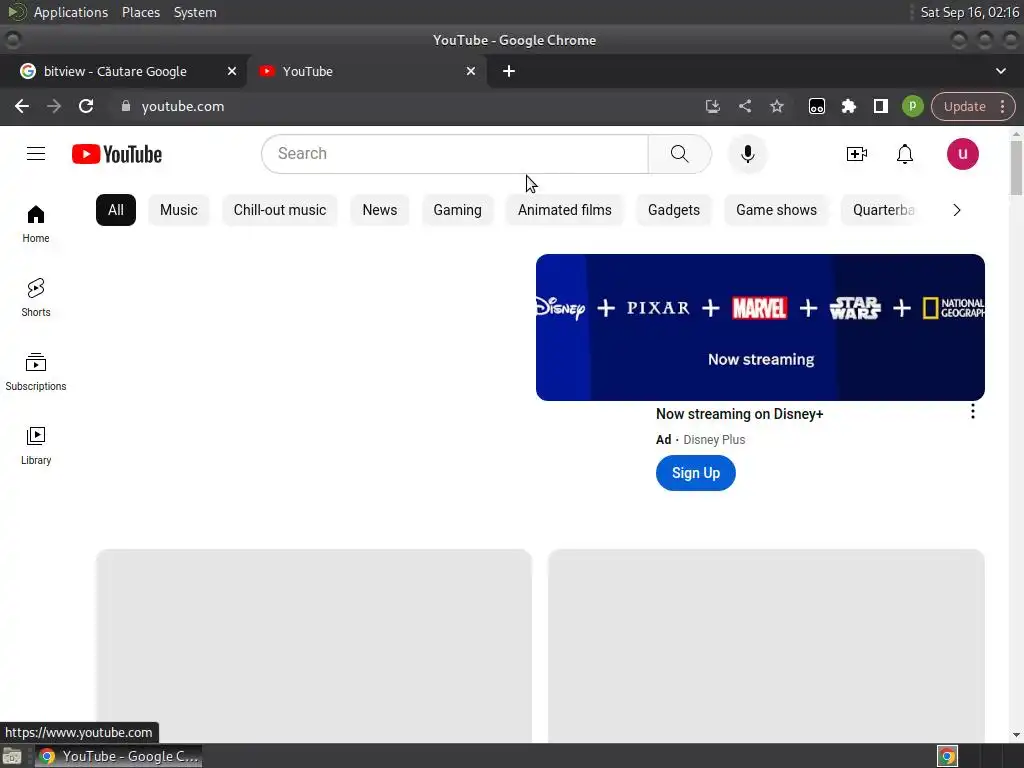The image size is (1024, 768).
Task: Click the youtube.com address bar
Action: [405, 106]
